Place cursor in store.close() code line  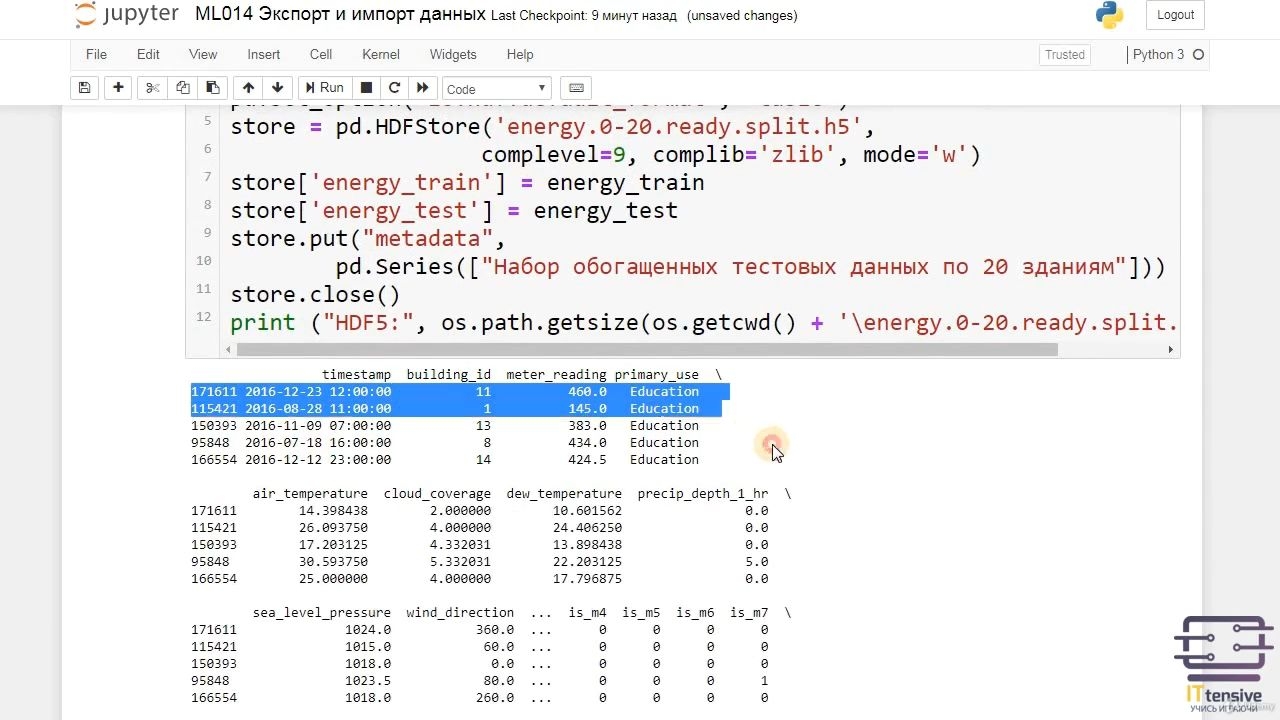(315, 295)
